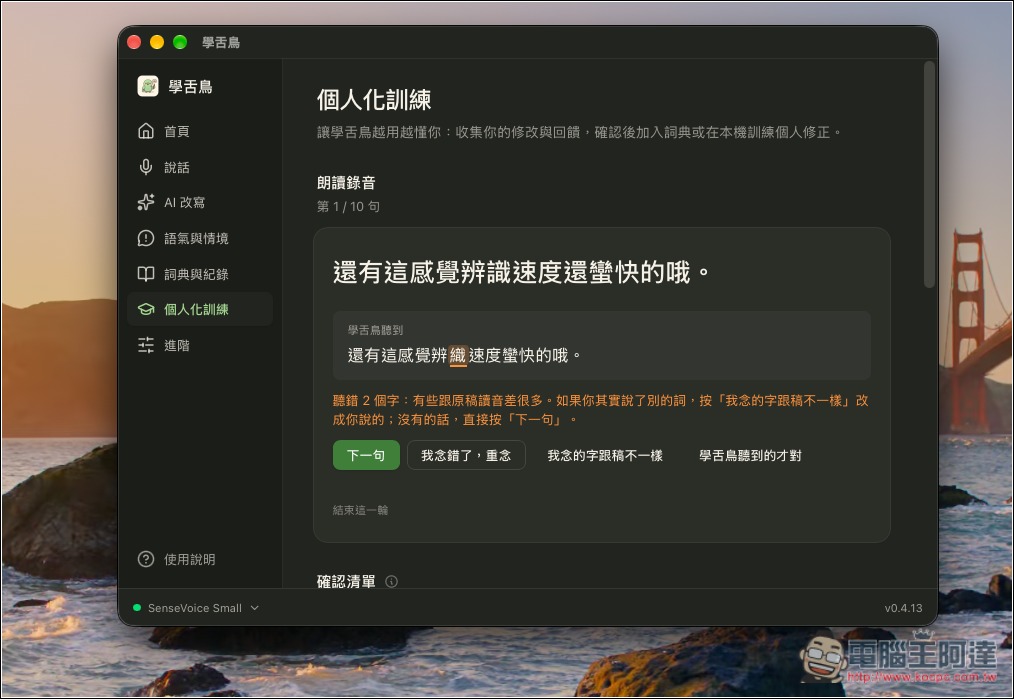Click the vertical scrollbar of main panel
Screen dimensions: 1014x699
[x=929, y=175]
